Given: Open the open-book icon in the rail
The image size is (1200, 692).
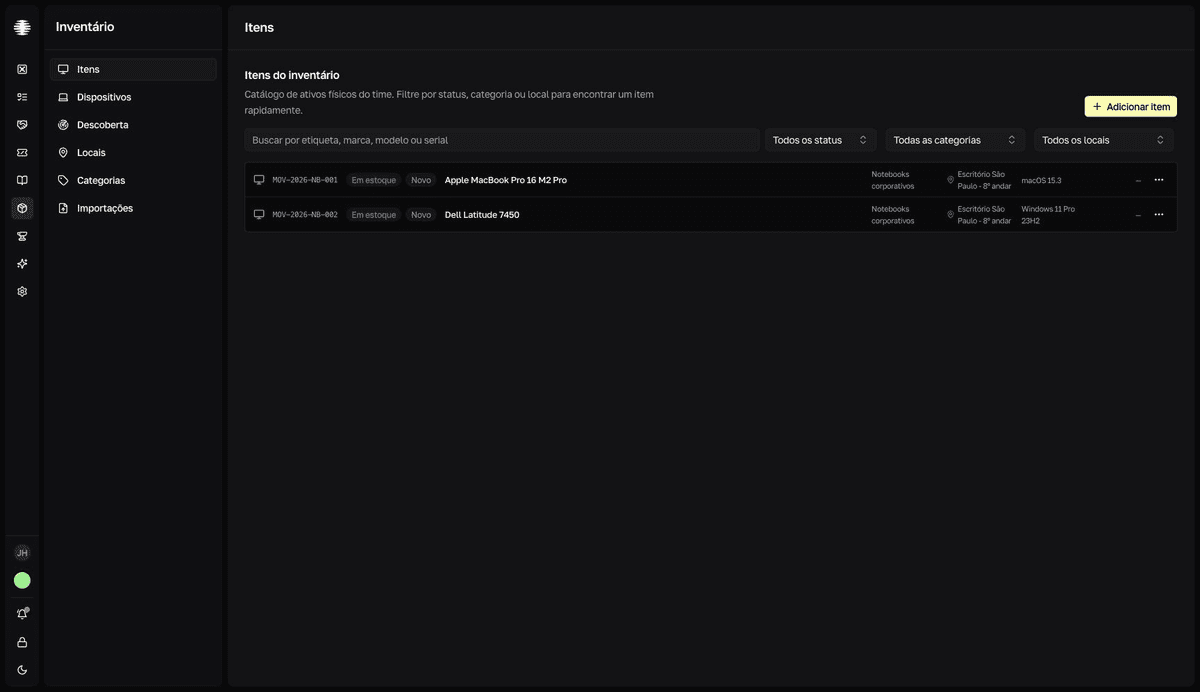Looking at the screenshot, I should click(22, 180).
